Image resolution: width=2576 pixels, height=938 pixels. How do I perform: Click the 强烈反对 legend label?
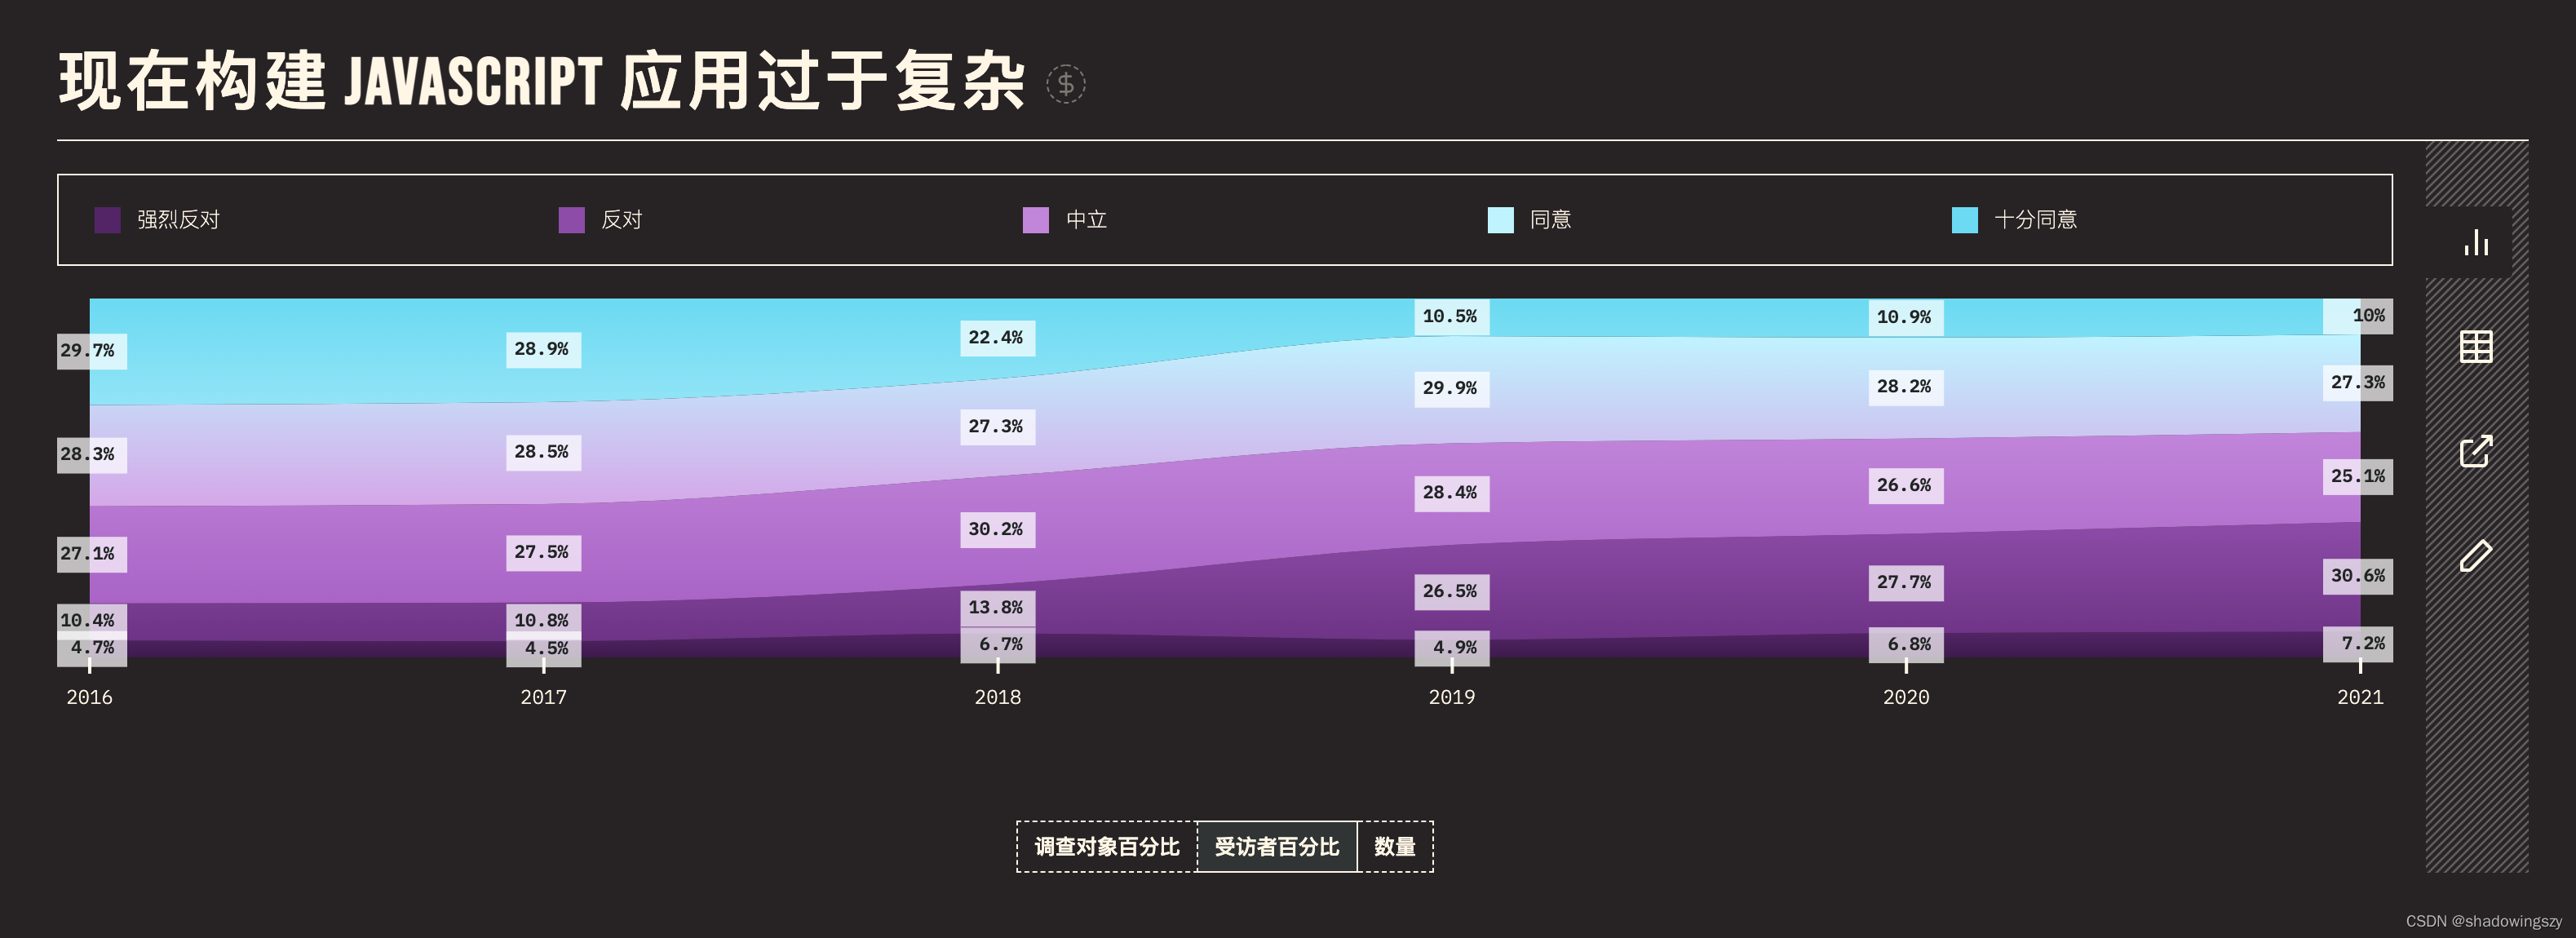[x=178, y=220]
